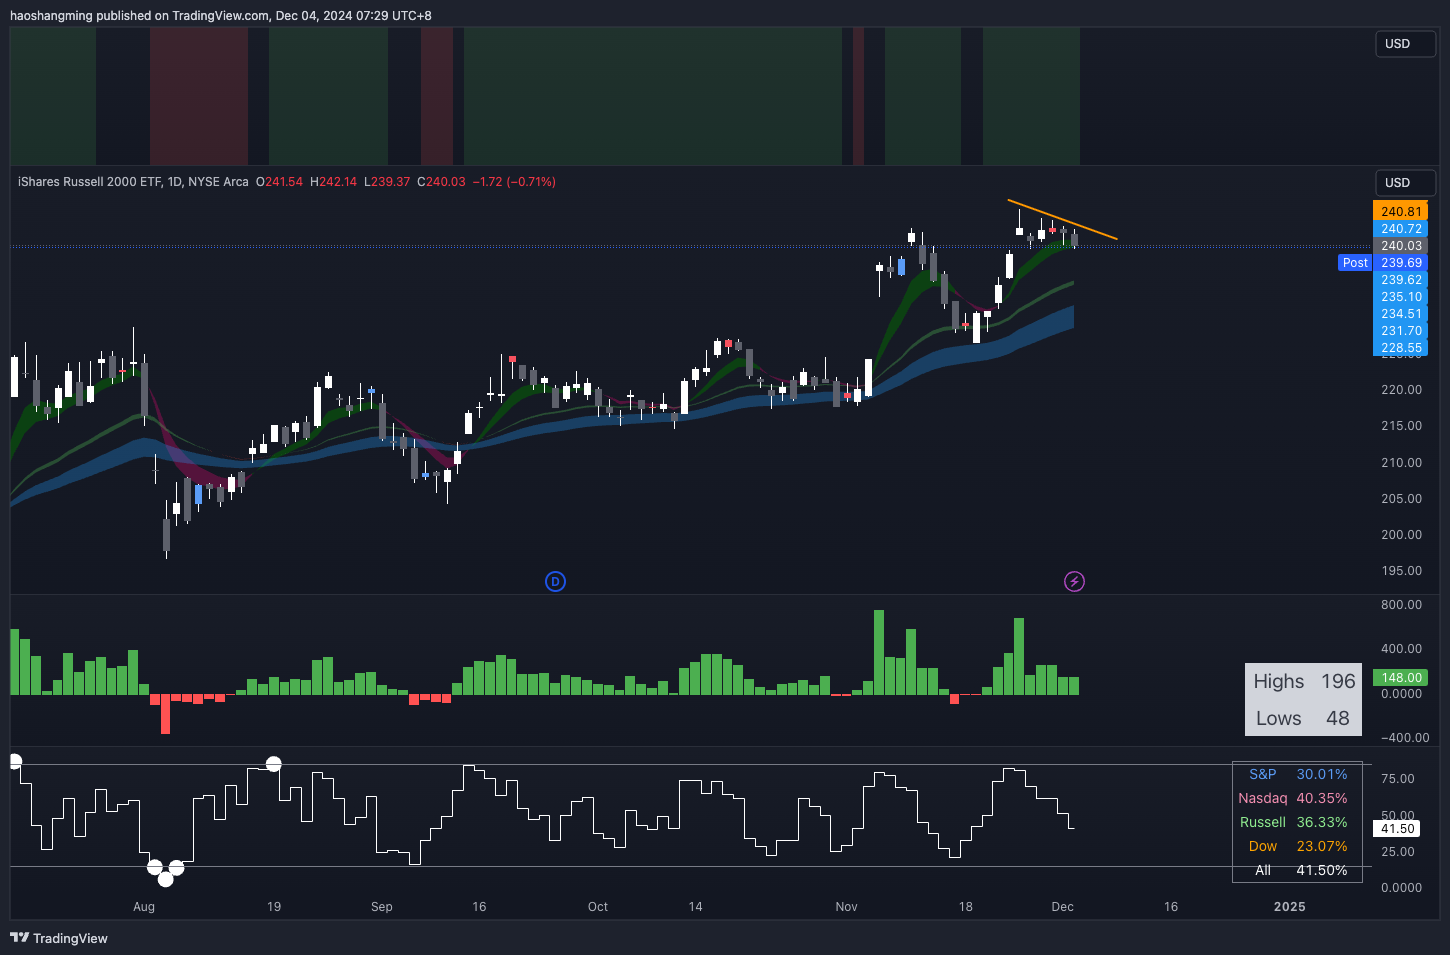Image resolution: width=1450 pixels, height=955 pixels.
Task: Click the 231.70 price label
Action: click(x=1401, y=331)
